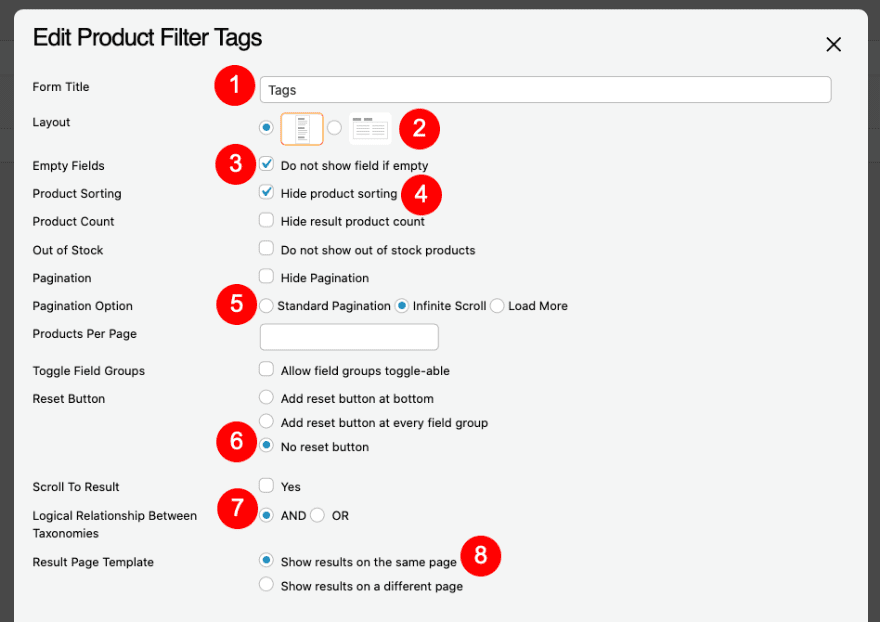
Task: Enable 'Allow field groups toggle-able'
Action: pos(266,369)
